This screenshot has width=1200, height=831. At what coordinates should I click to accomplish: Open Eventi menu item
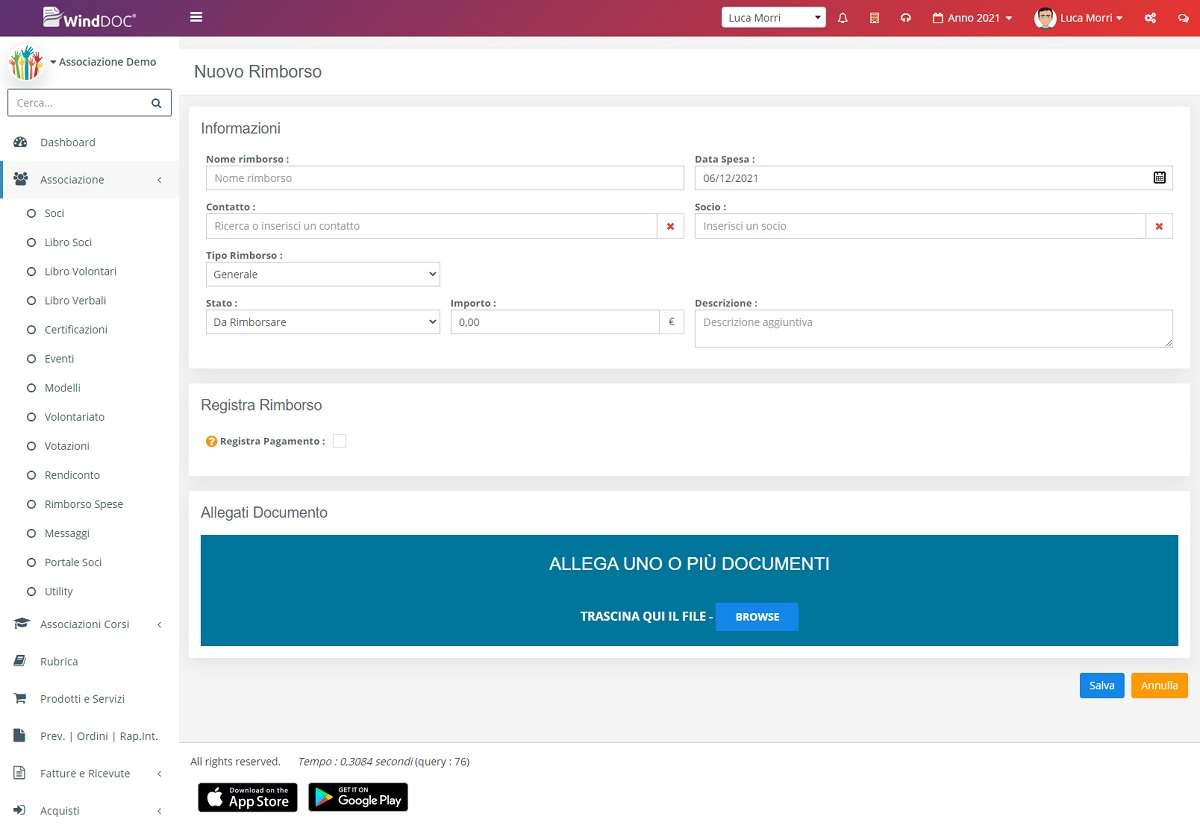pyautogui.click(x=59, y=358)
